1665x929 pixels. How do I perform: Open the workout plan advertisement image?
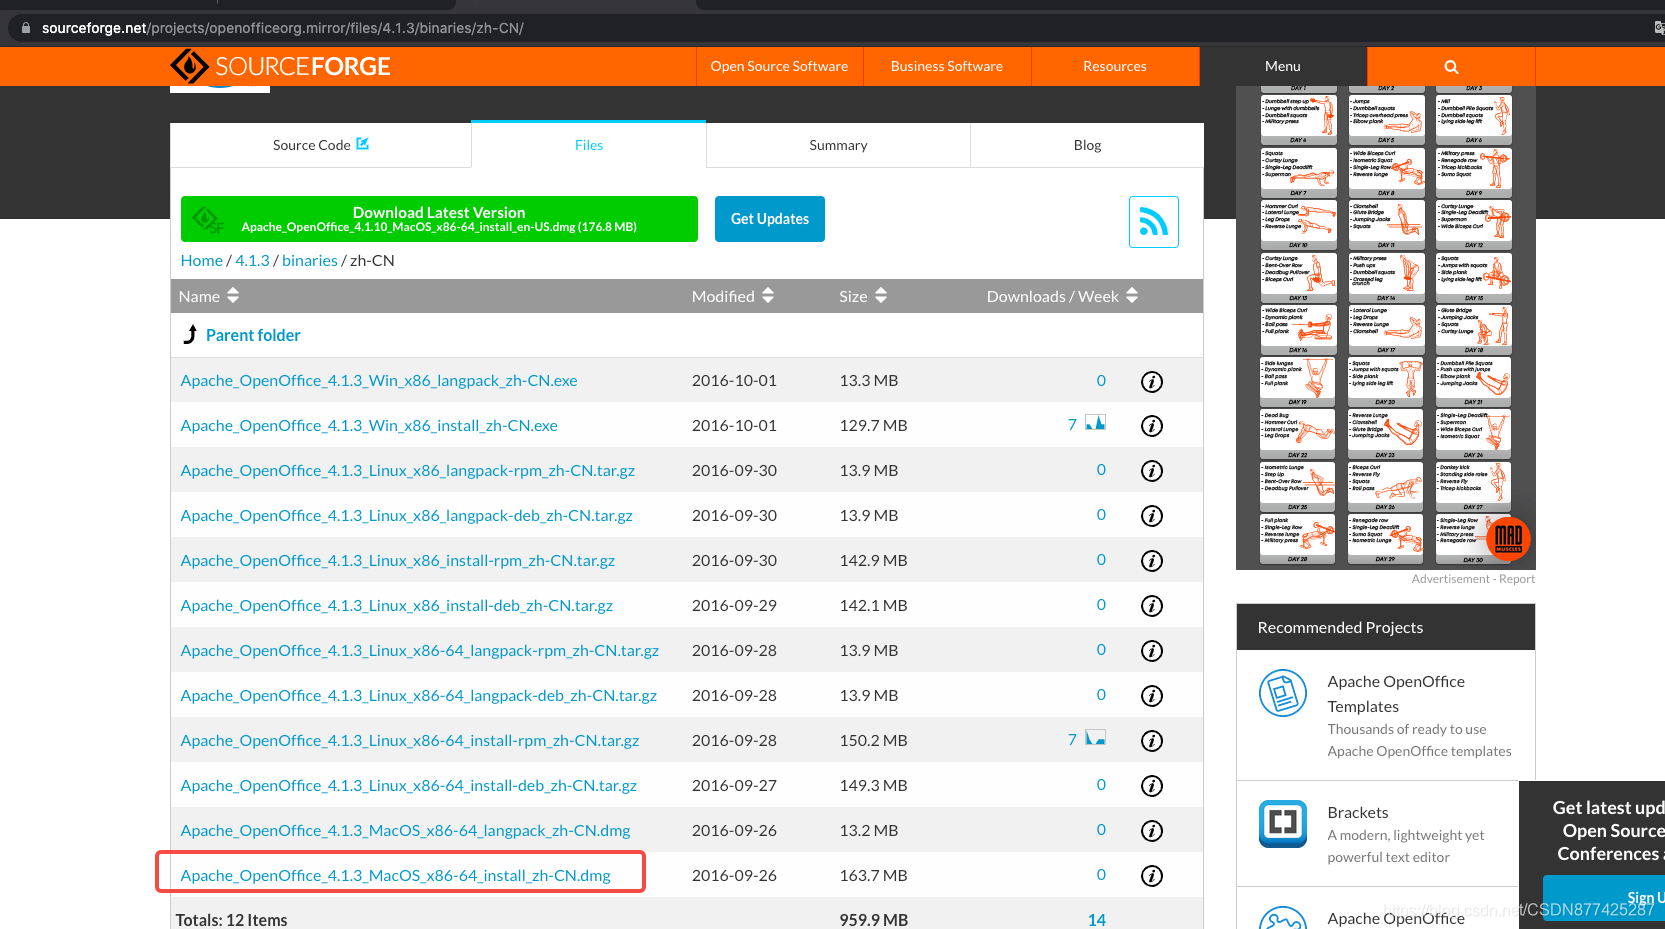point(1386,328)
